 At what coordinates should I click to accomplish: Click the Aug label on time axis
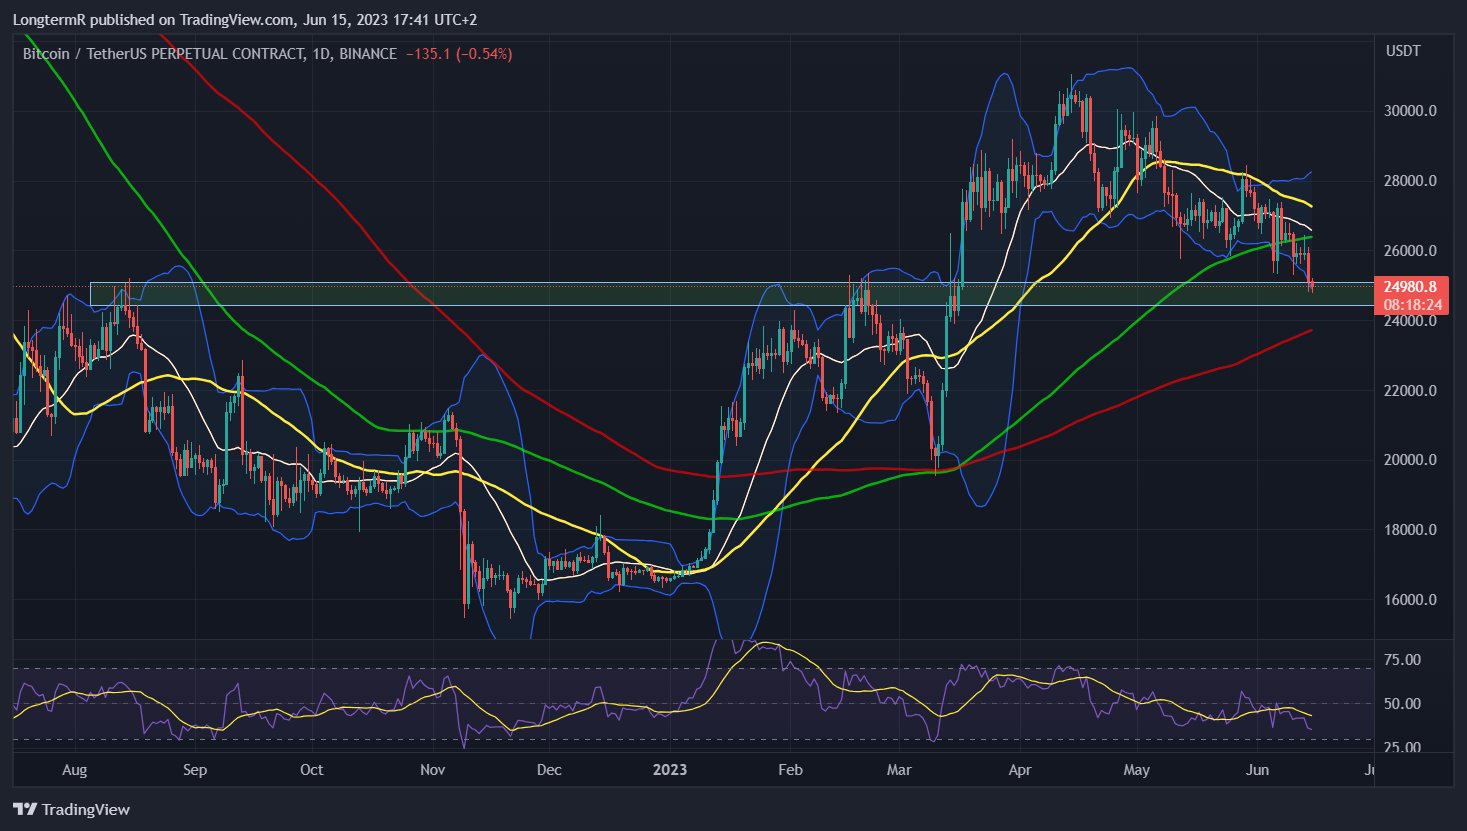coord(74,770)
